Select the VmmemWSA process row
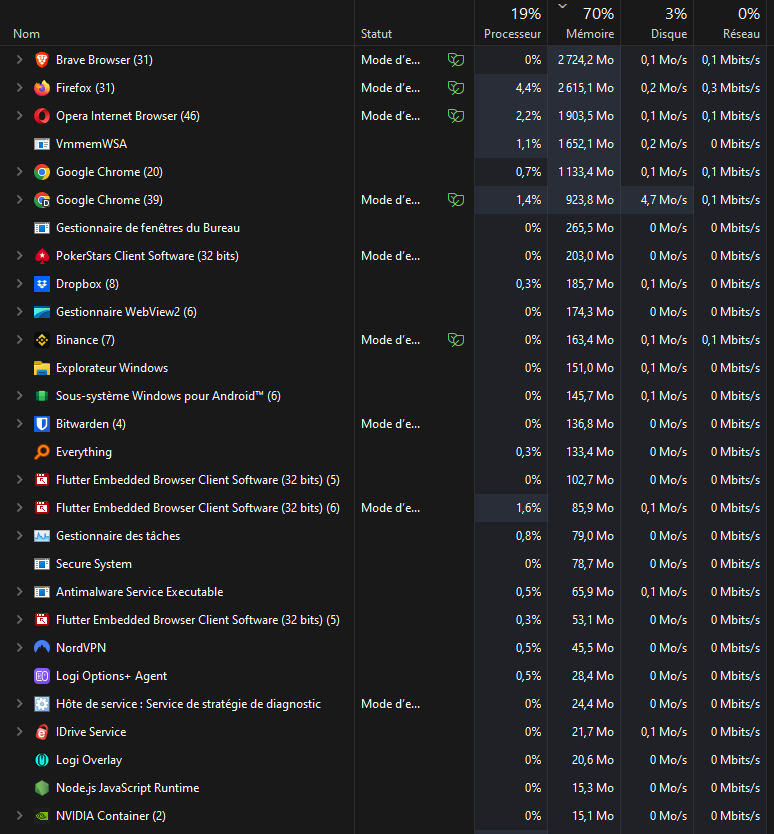This screenshot has height=834, width=774. pyautogui.click(x=387, y=144)
